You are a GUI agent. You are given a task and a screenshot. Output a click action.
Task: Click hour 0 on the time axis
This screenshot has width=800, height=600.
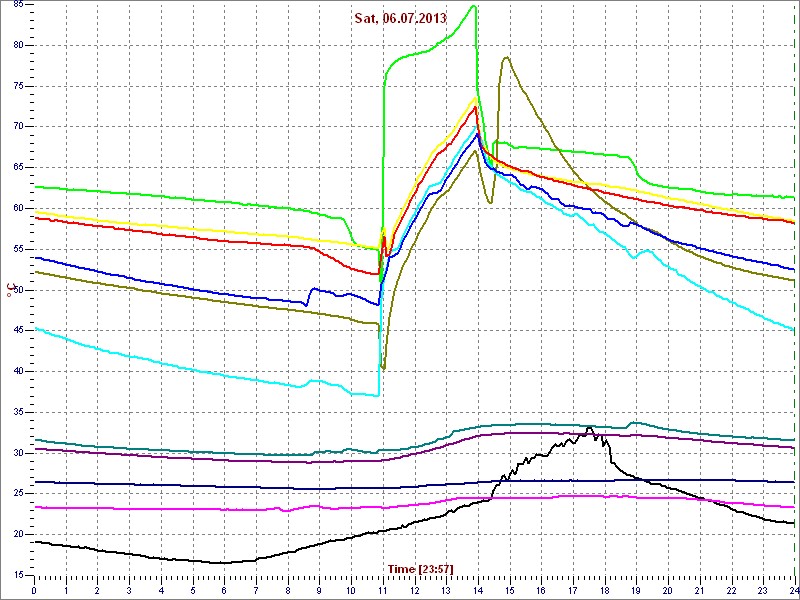click(34, 590)
